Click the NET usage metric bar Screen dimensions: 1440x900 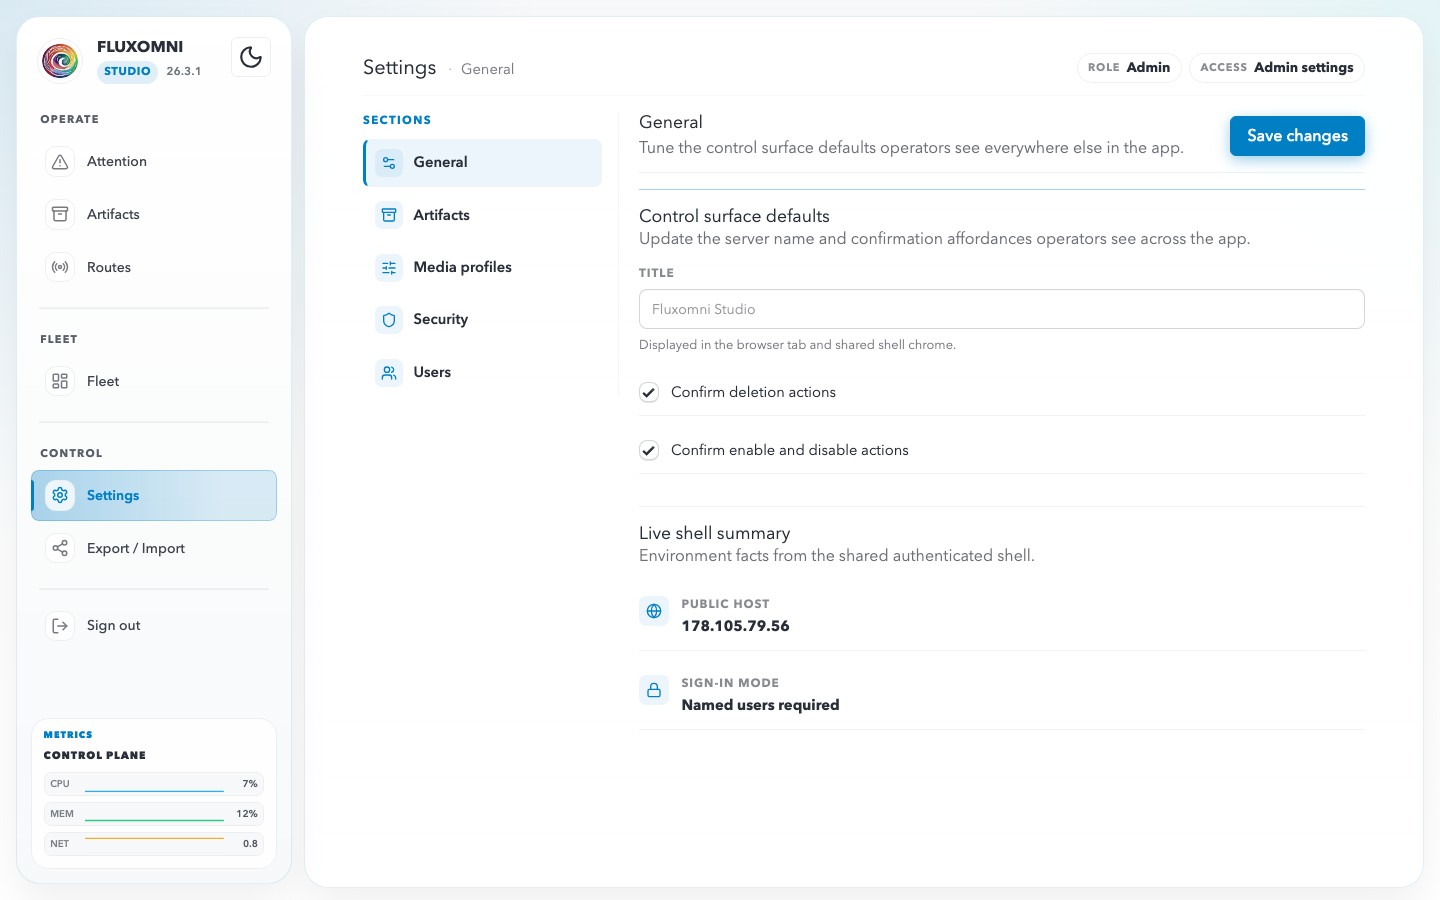[154, 844]
